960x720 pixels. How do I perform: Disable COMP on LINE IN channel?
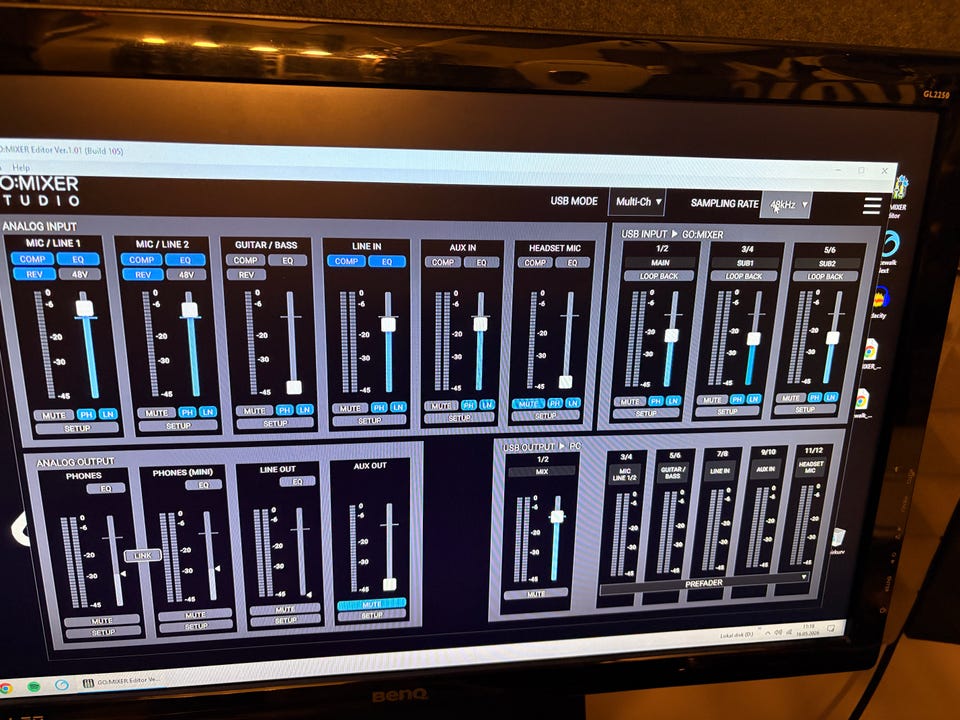(346, 261)
